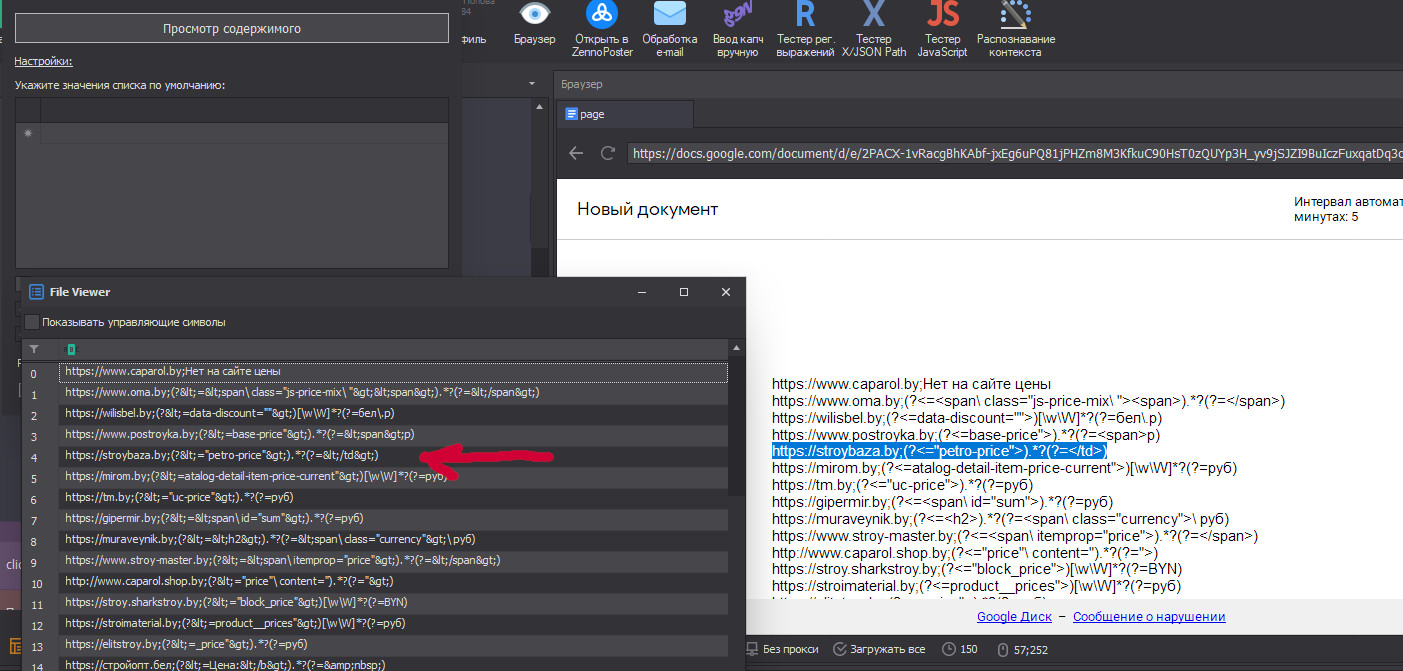Open the Браузер eye icon tool
Image resolution: width=1403 pixels, height=671 pixels.
[534, 14]
